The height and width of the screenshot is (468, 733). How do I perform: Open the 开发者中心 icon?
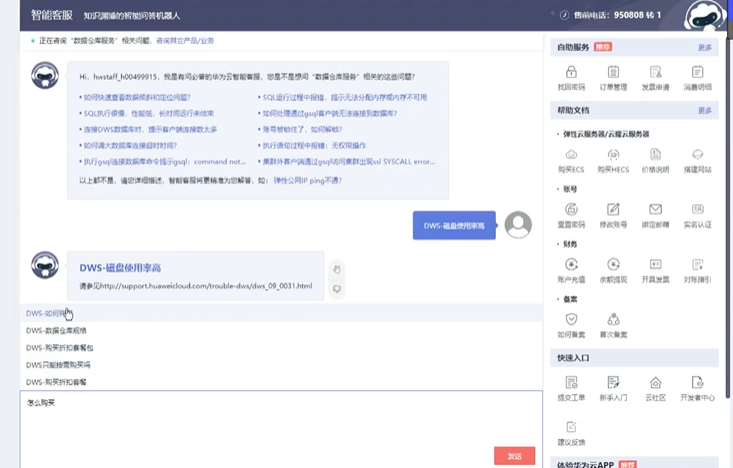[697, 382]
